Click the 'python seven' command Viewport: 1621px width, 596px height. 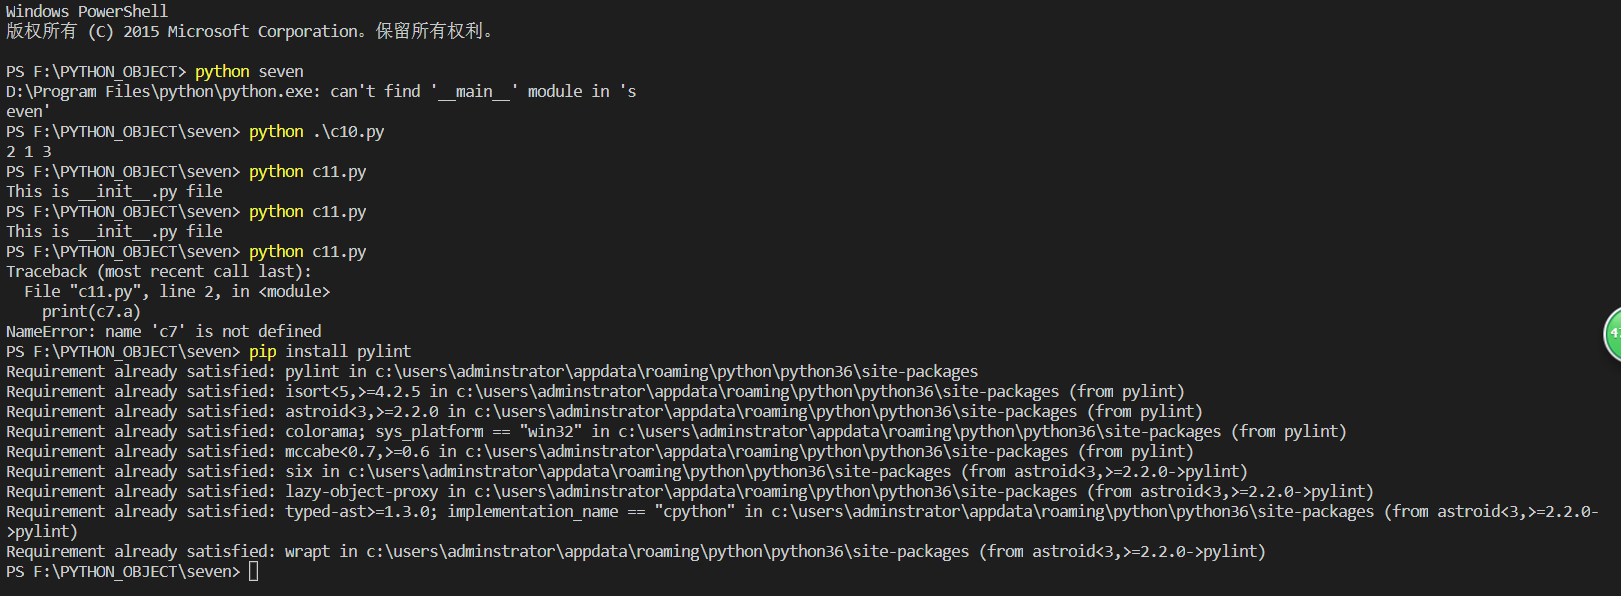249,71
